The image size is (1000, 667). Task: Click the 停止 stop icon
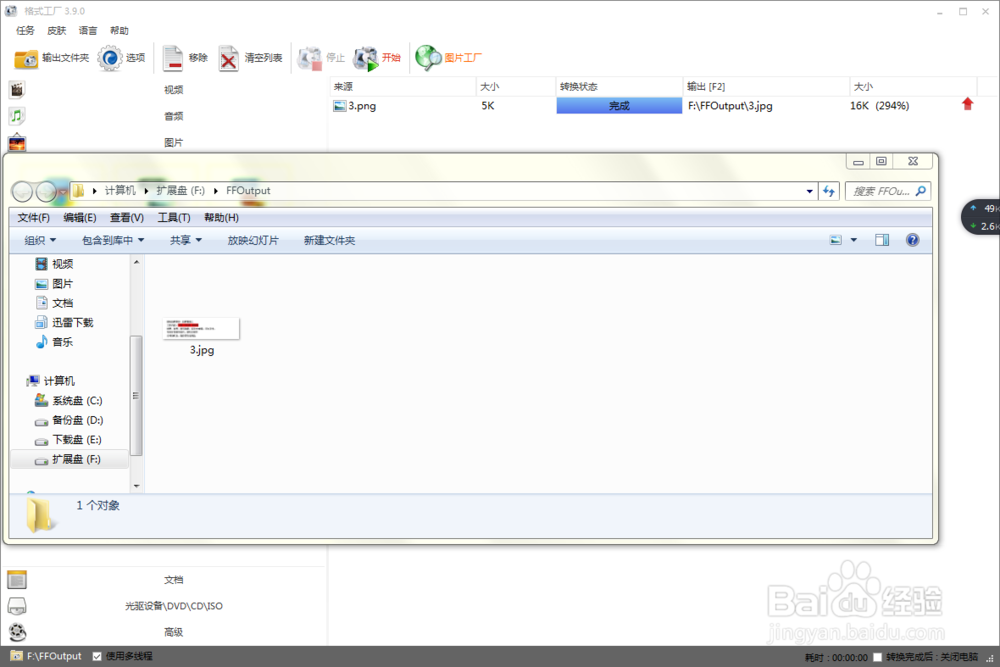tap(310, 58)
